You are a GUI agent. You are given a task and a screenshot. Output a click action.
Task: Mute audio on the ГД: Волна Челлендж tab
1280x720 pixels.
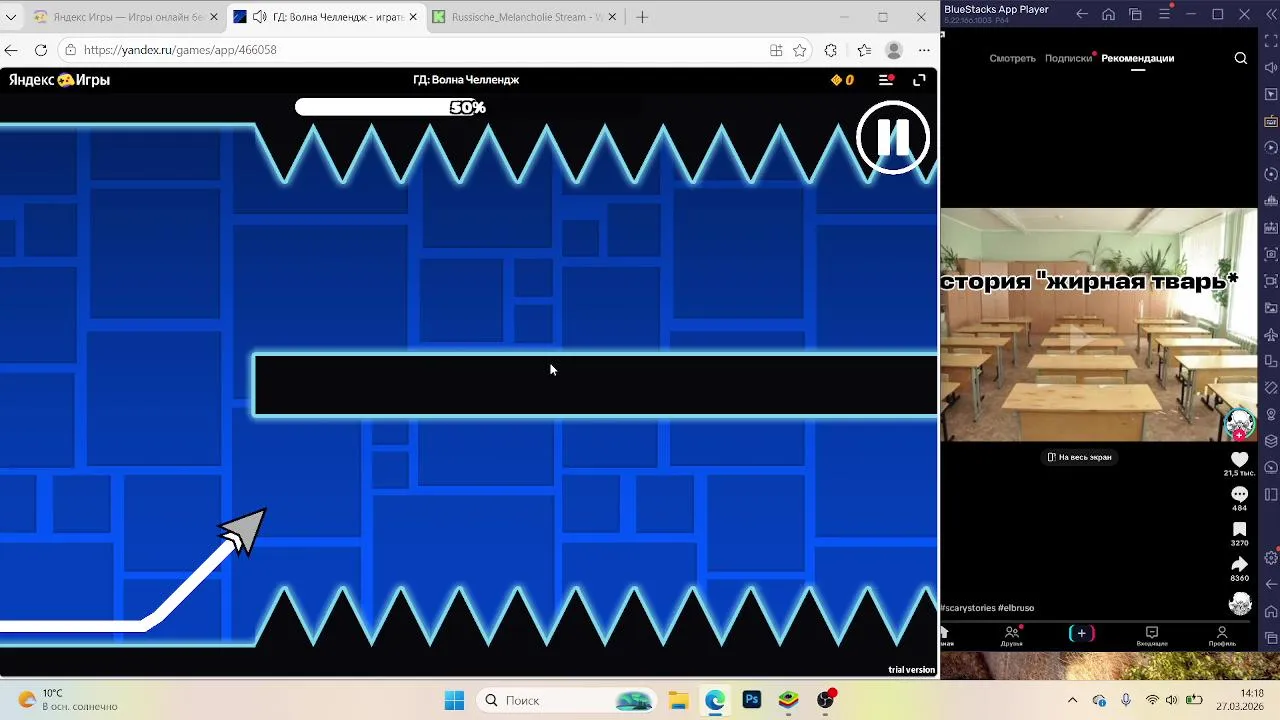tap(259, 17)
